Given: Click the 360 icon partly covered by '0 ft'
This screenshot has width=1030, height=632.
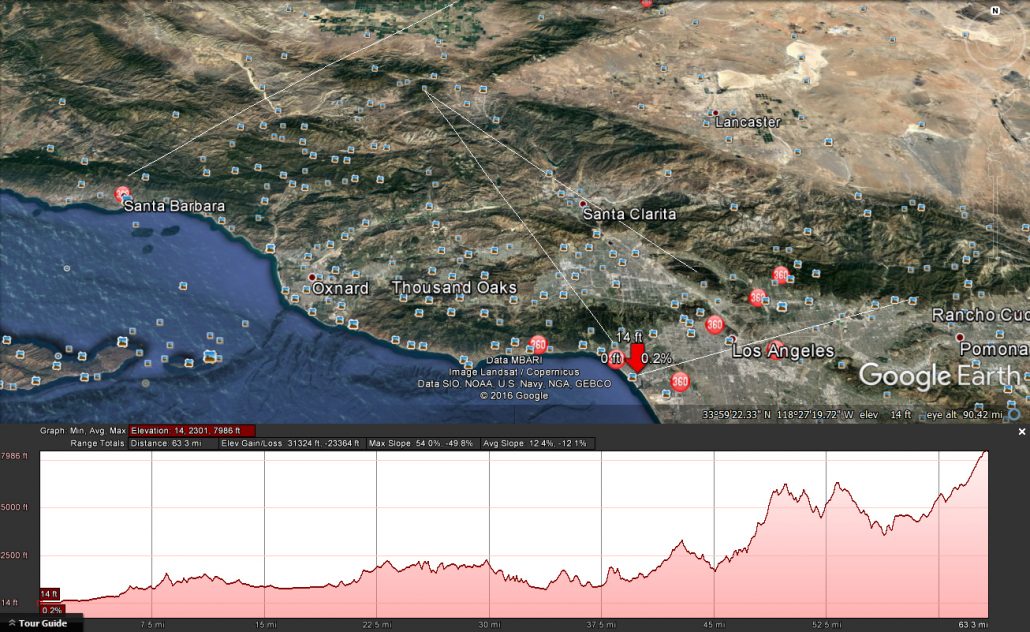Looking at the screenshot, I should coord(616,359).
